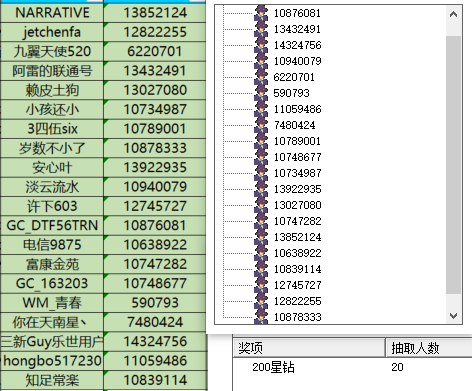Click the person icon beside 13922935 in list

[261, 189]
